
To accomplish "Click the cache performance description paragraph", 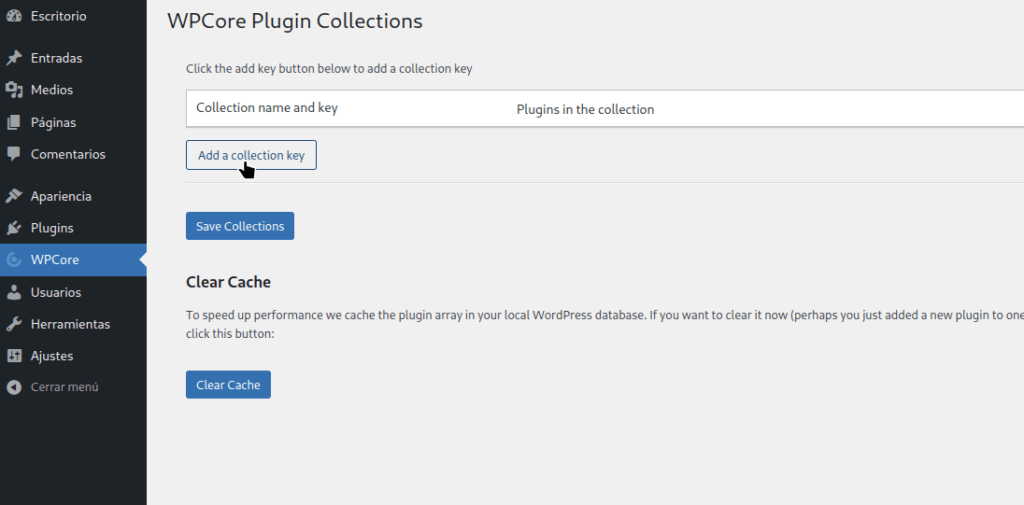I will click(605, 324).
